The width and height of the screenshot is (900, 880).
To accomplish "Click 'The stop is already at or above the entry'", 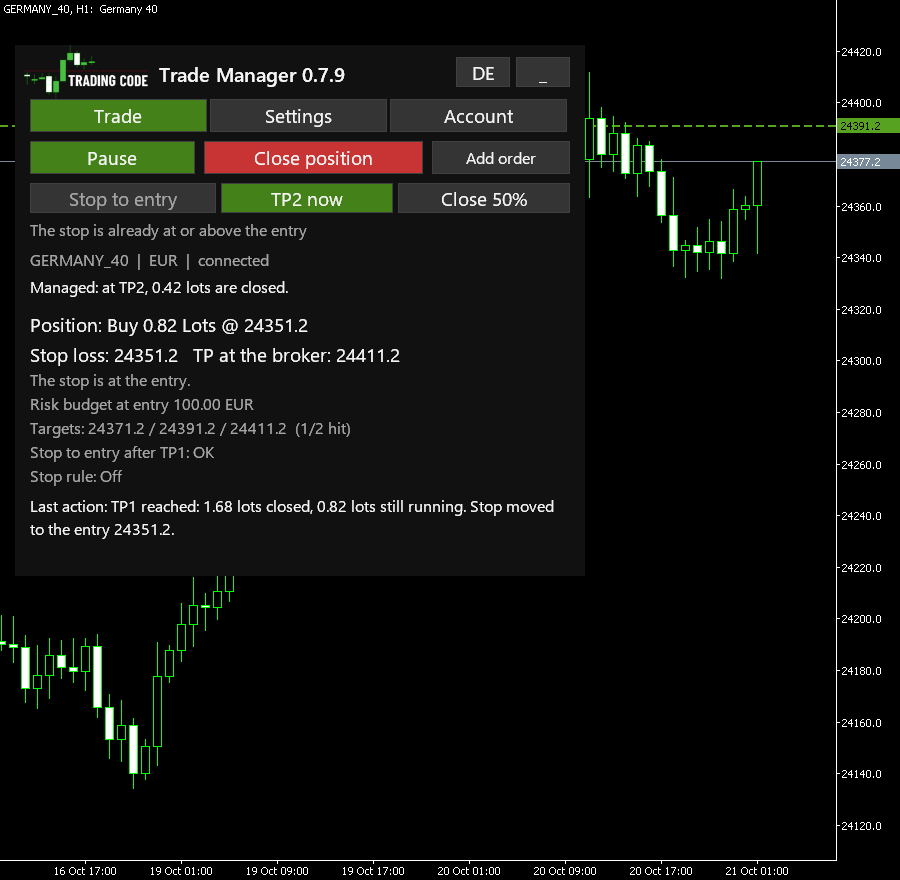I will 168,231.
